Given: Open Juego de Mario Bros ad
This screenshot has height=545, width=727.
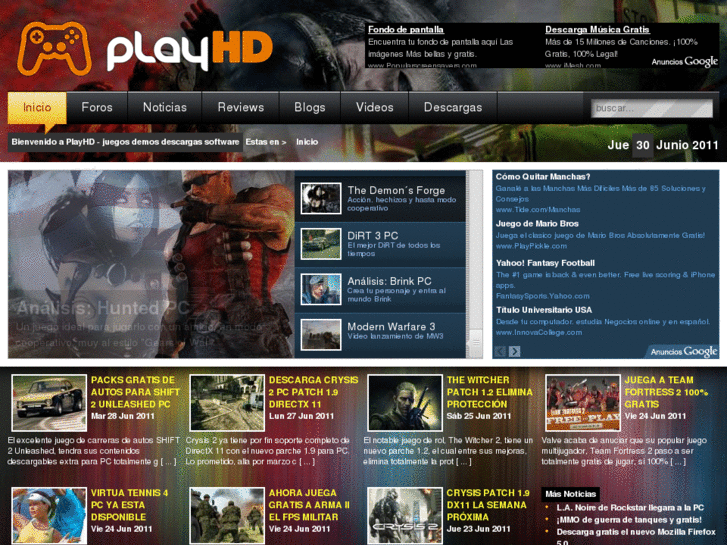Looking at the screenshot, I should tap(537, 224).
